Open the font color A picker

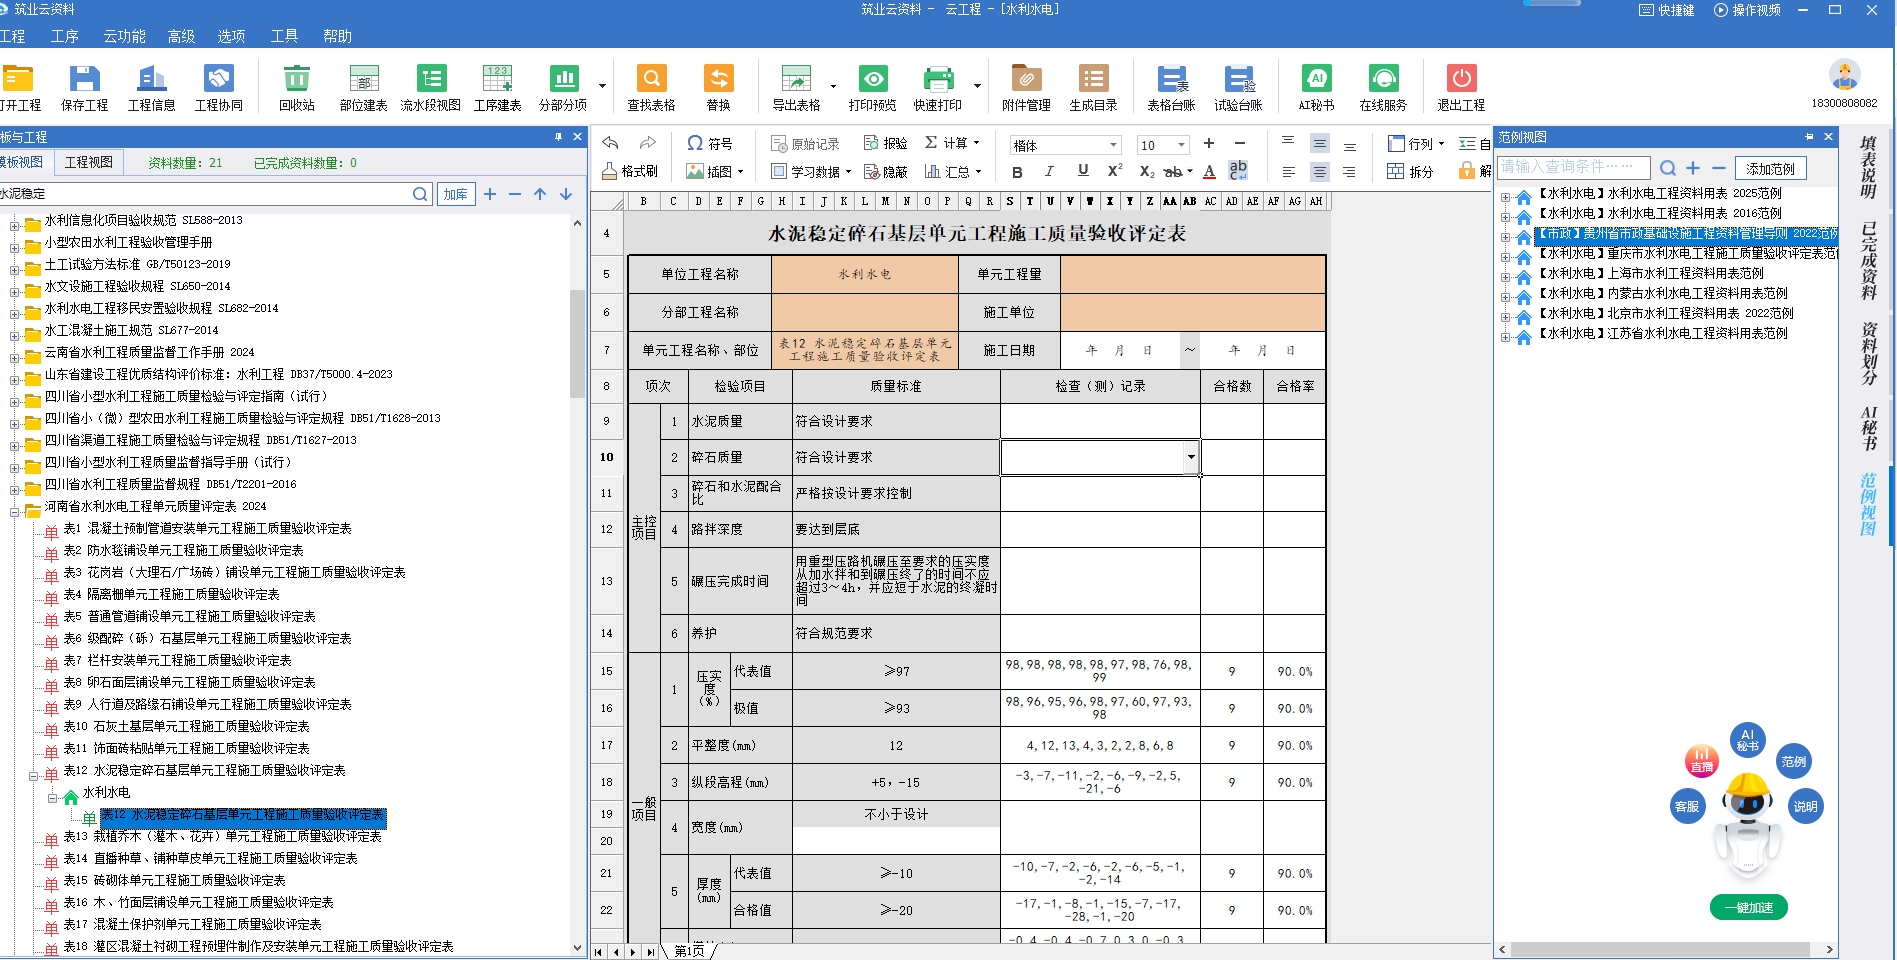1209,172
